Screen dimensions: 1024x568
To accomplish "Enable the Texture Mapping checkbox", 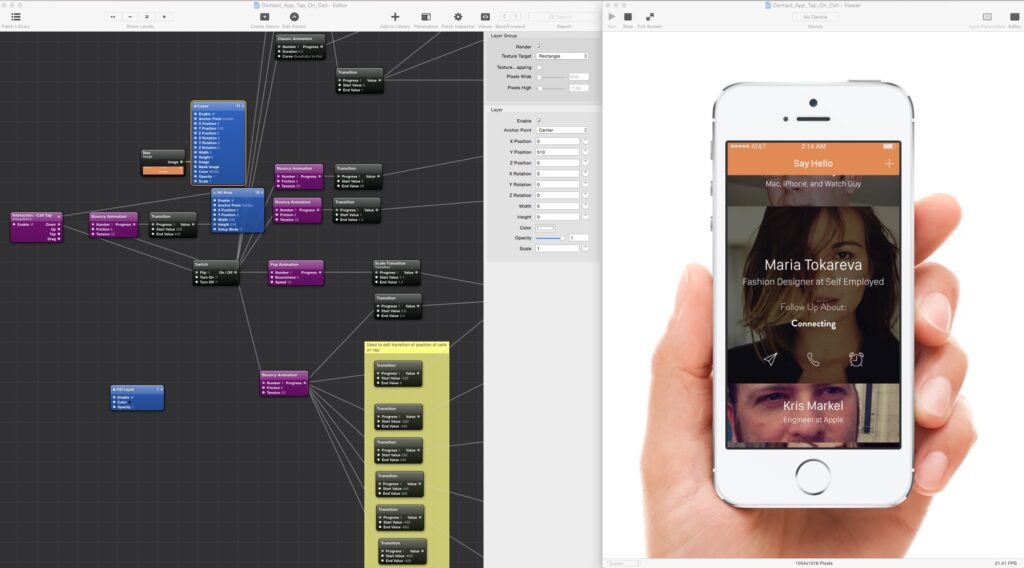I will (539, 67).
